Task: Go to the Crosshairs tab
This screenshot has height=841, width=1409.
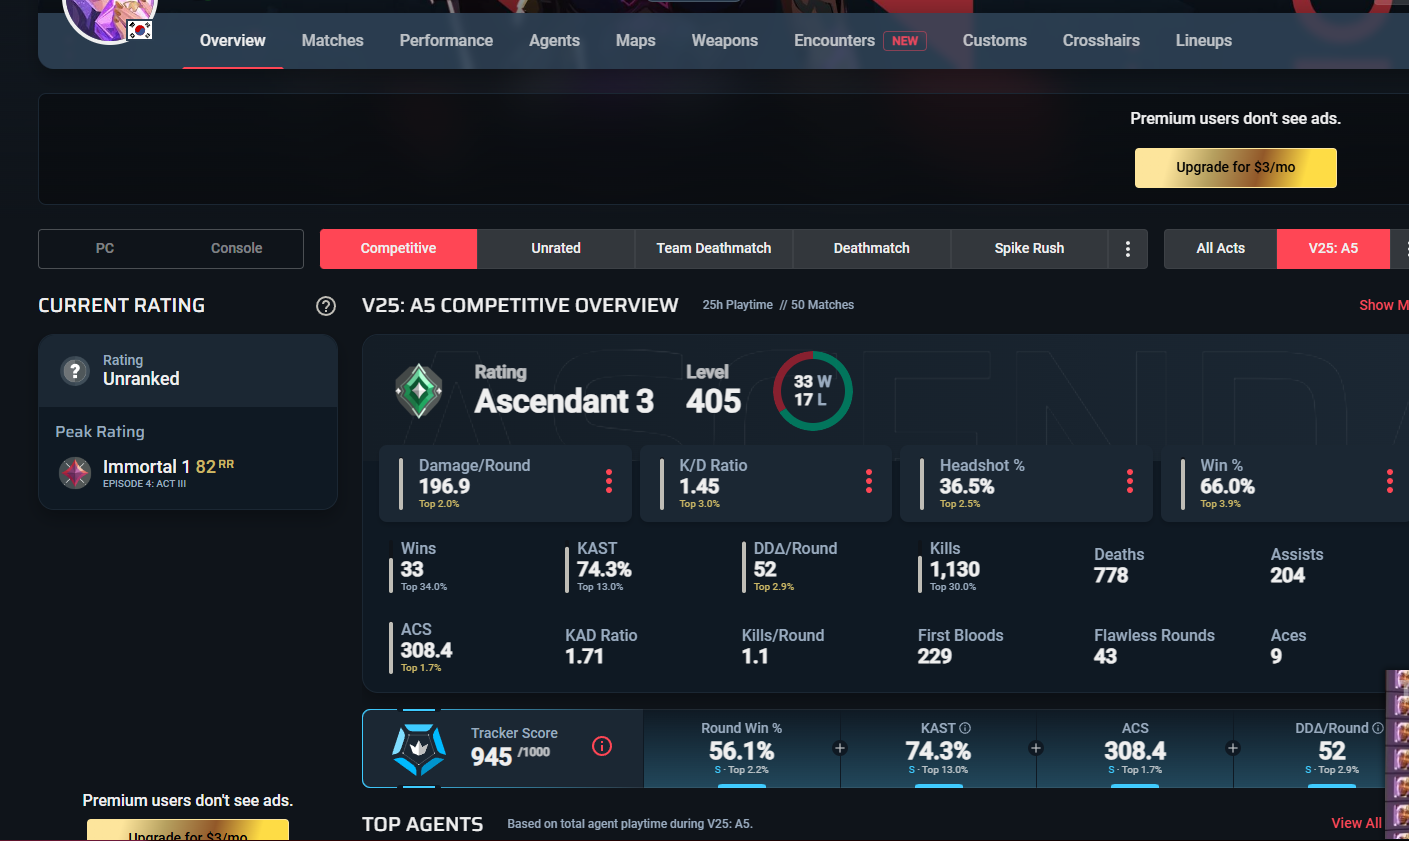Action: (1101, 41)
